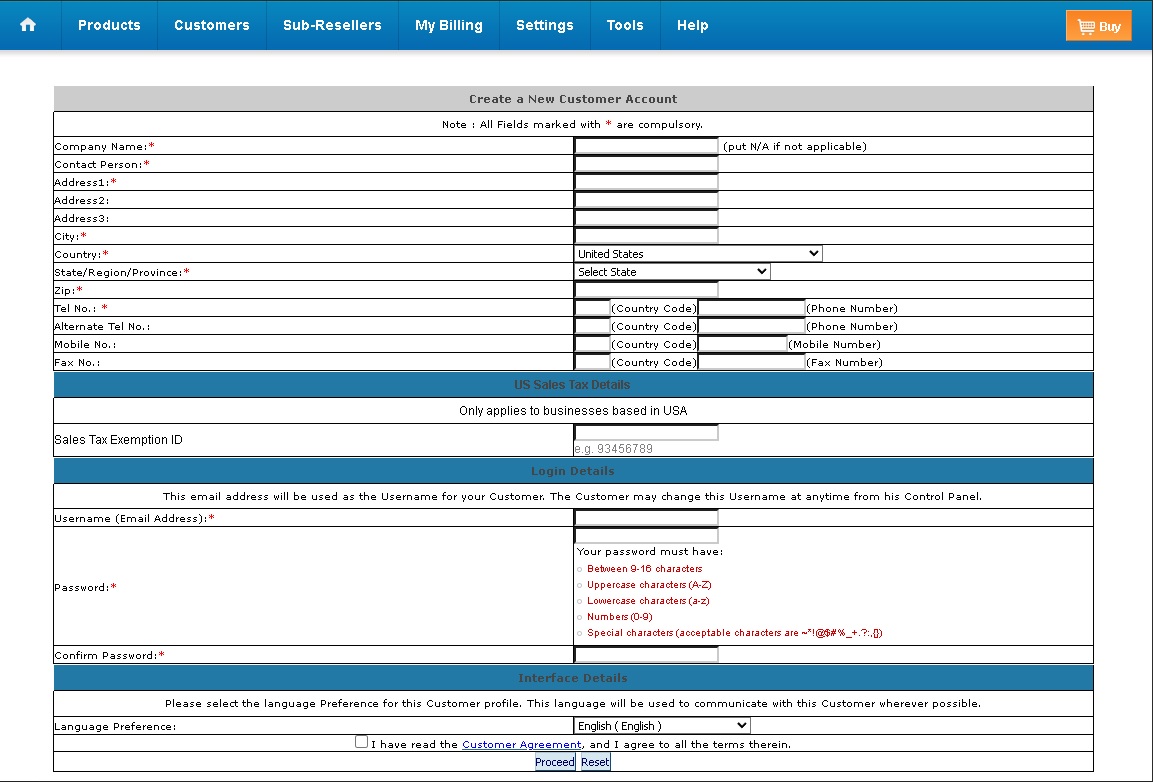Click the 'e.g. 93456789' example text
Screen dimensions: 1153x783
tap(614, 448)
